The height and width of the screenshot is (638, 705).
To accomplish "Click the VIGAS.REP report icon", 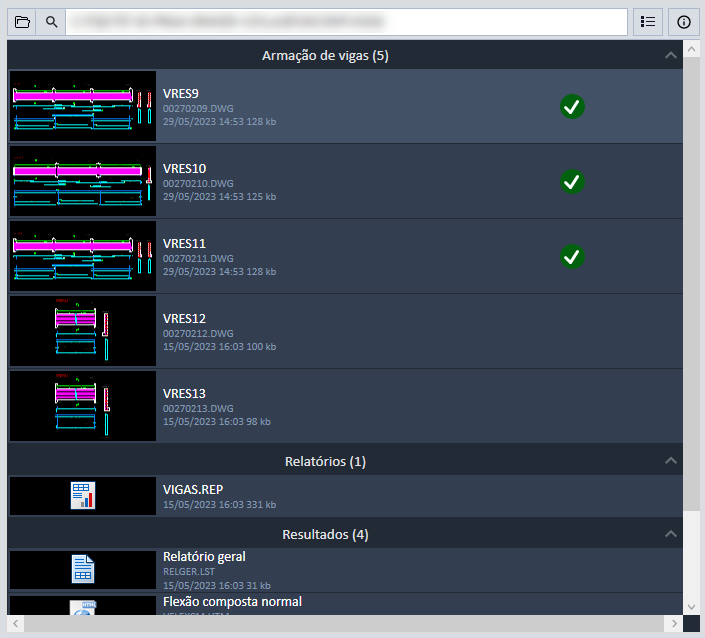I will point(83,496).
